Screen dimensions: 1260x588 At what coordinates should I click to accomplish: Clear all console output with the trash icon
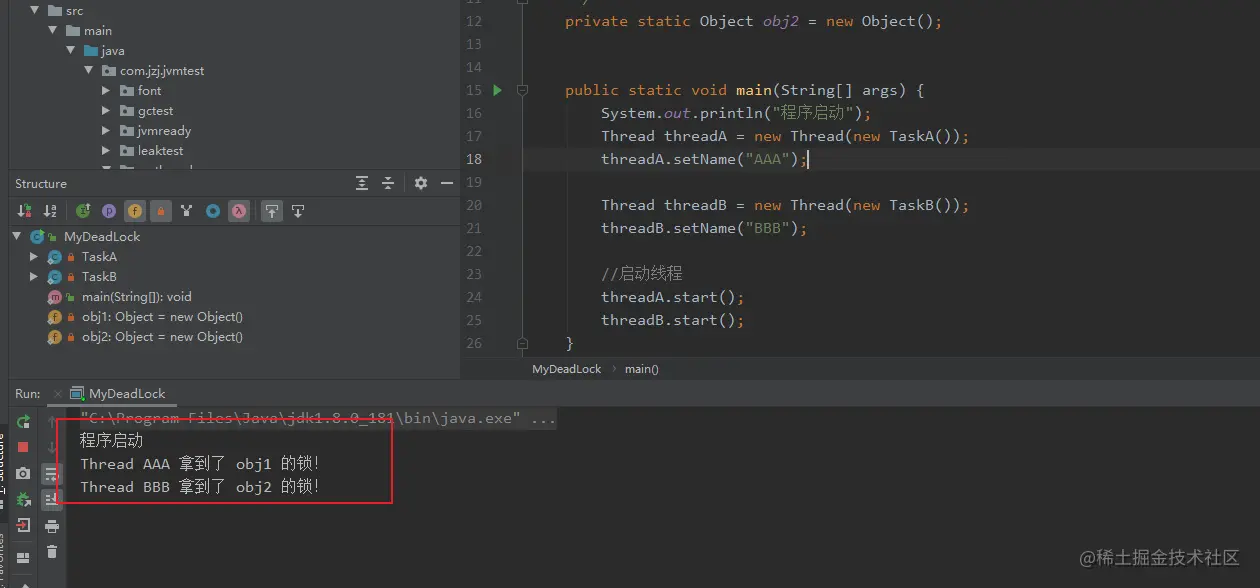click(52, 551)
